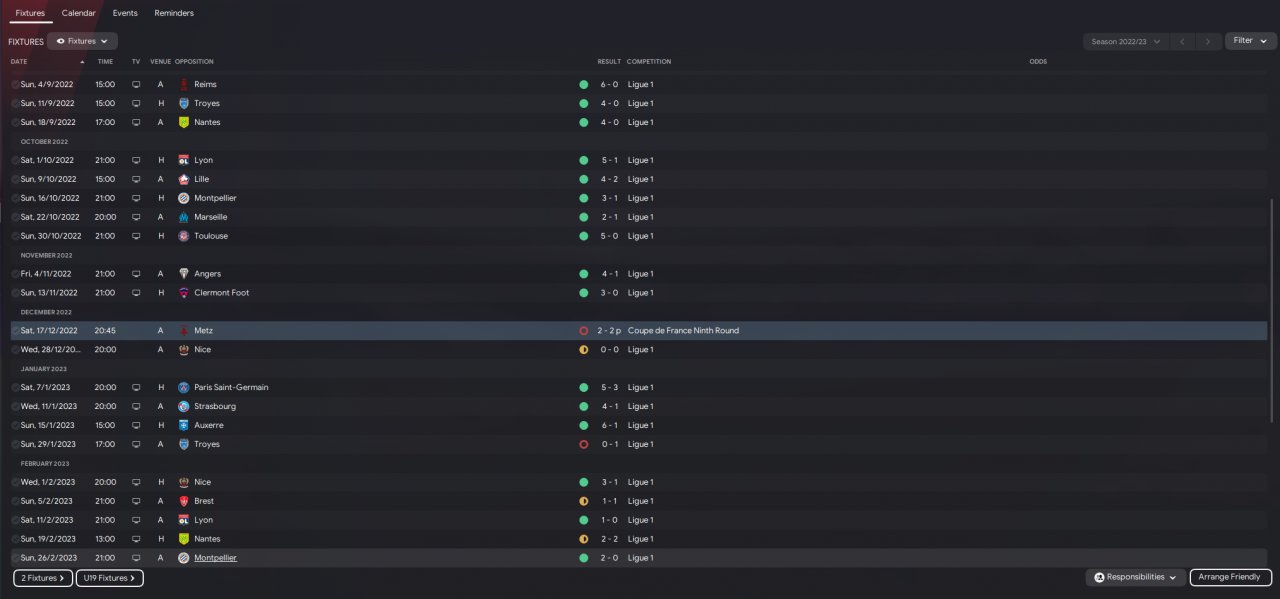Click the green win indicator on the Toulouse row
The image size is (1280, 599).
[x=583, y=236]
